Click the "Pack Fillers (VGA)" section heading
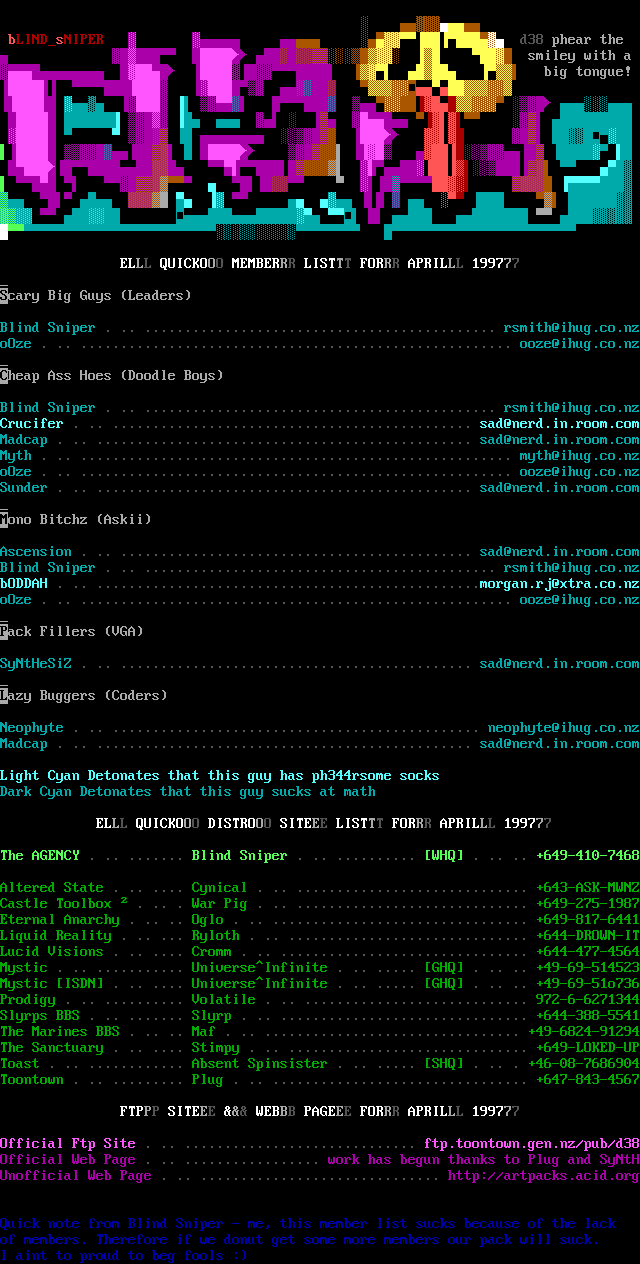 (72, 632)
